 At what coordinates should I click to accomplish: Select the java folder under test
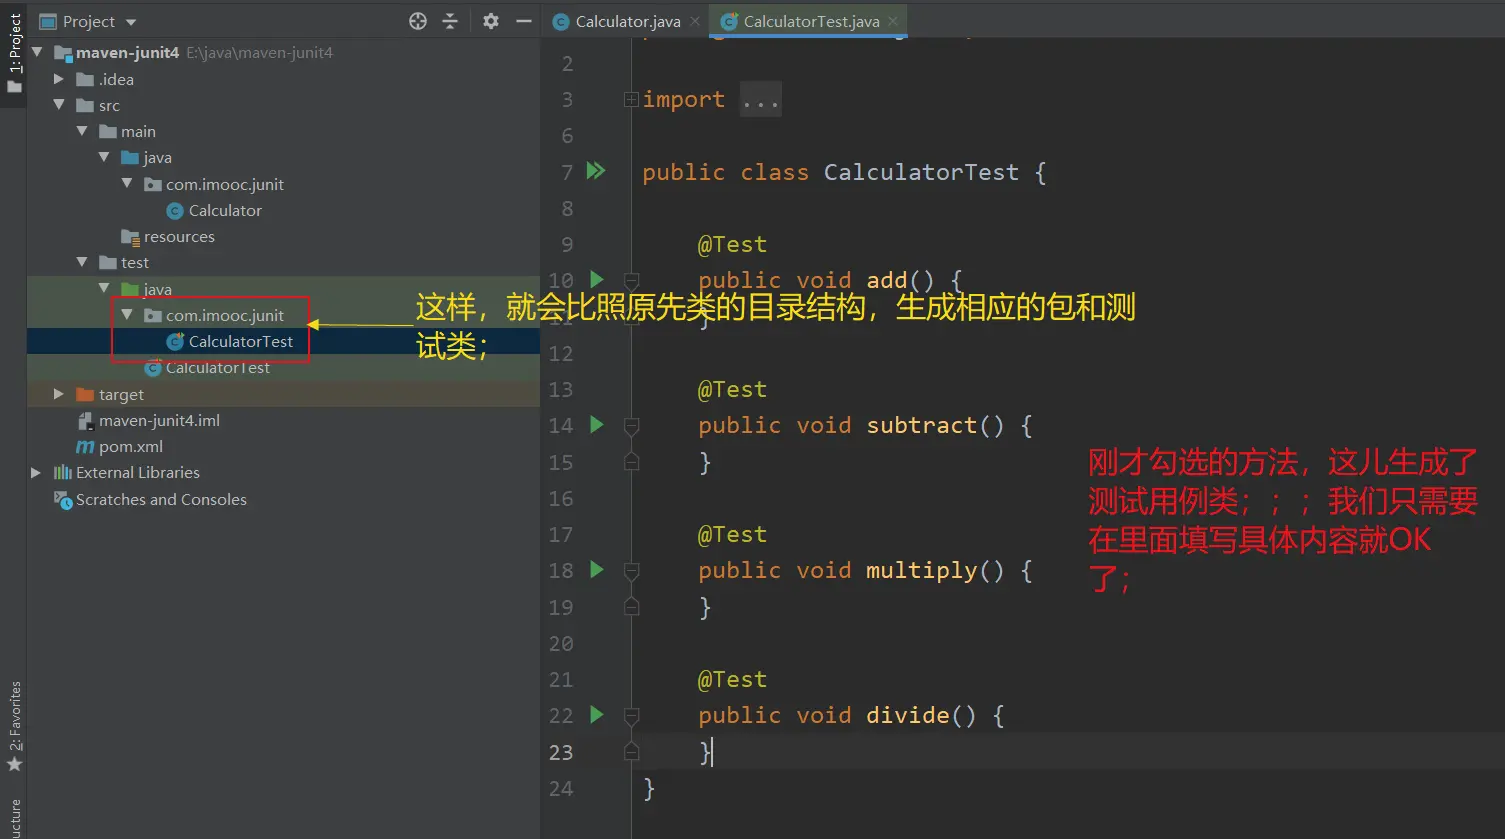pos(157,289)
